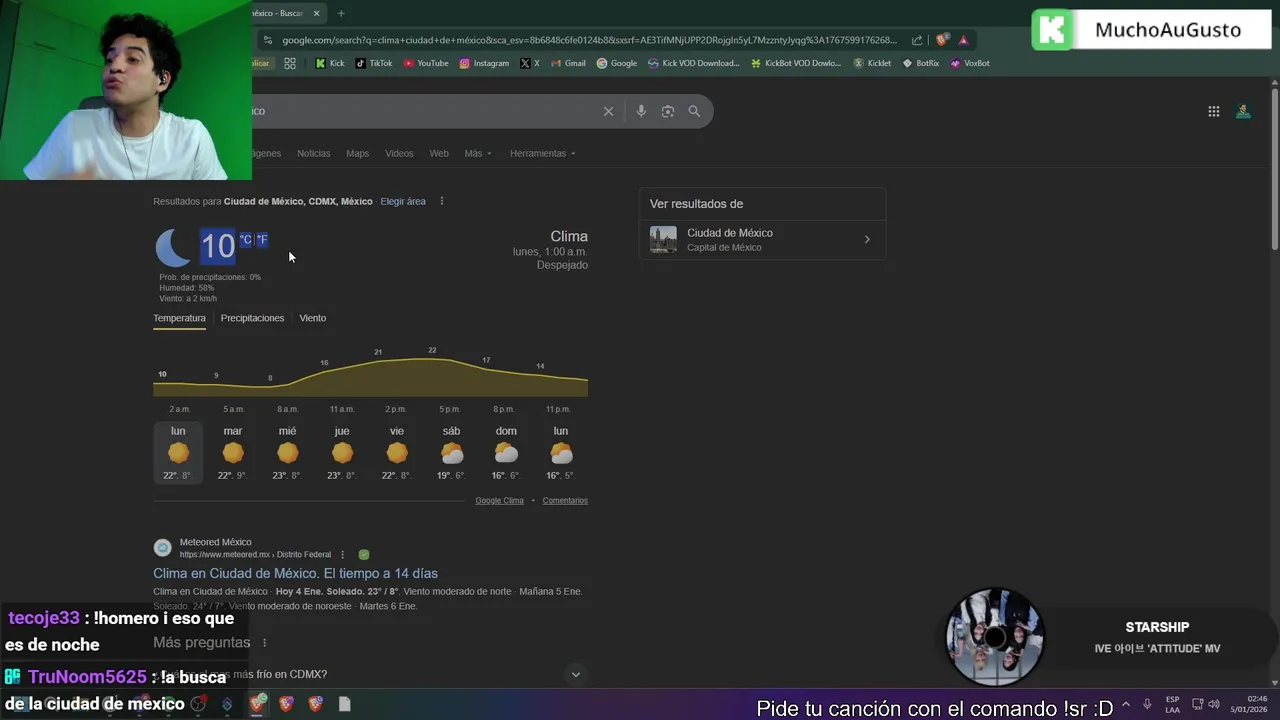This screenshot has height=720, width=1280.
Task: Open the apps grid in bookmarks bar
Action: [x=290, y=63]
